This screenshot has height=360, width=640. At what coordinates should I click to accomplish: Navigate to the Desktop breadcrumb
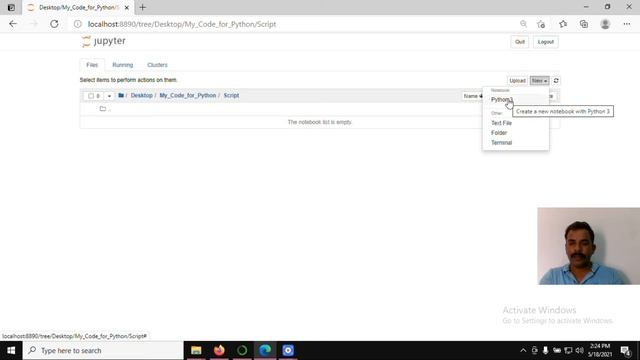pyautogui.click(x=142, y=96)
